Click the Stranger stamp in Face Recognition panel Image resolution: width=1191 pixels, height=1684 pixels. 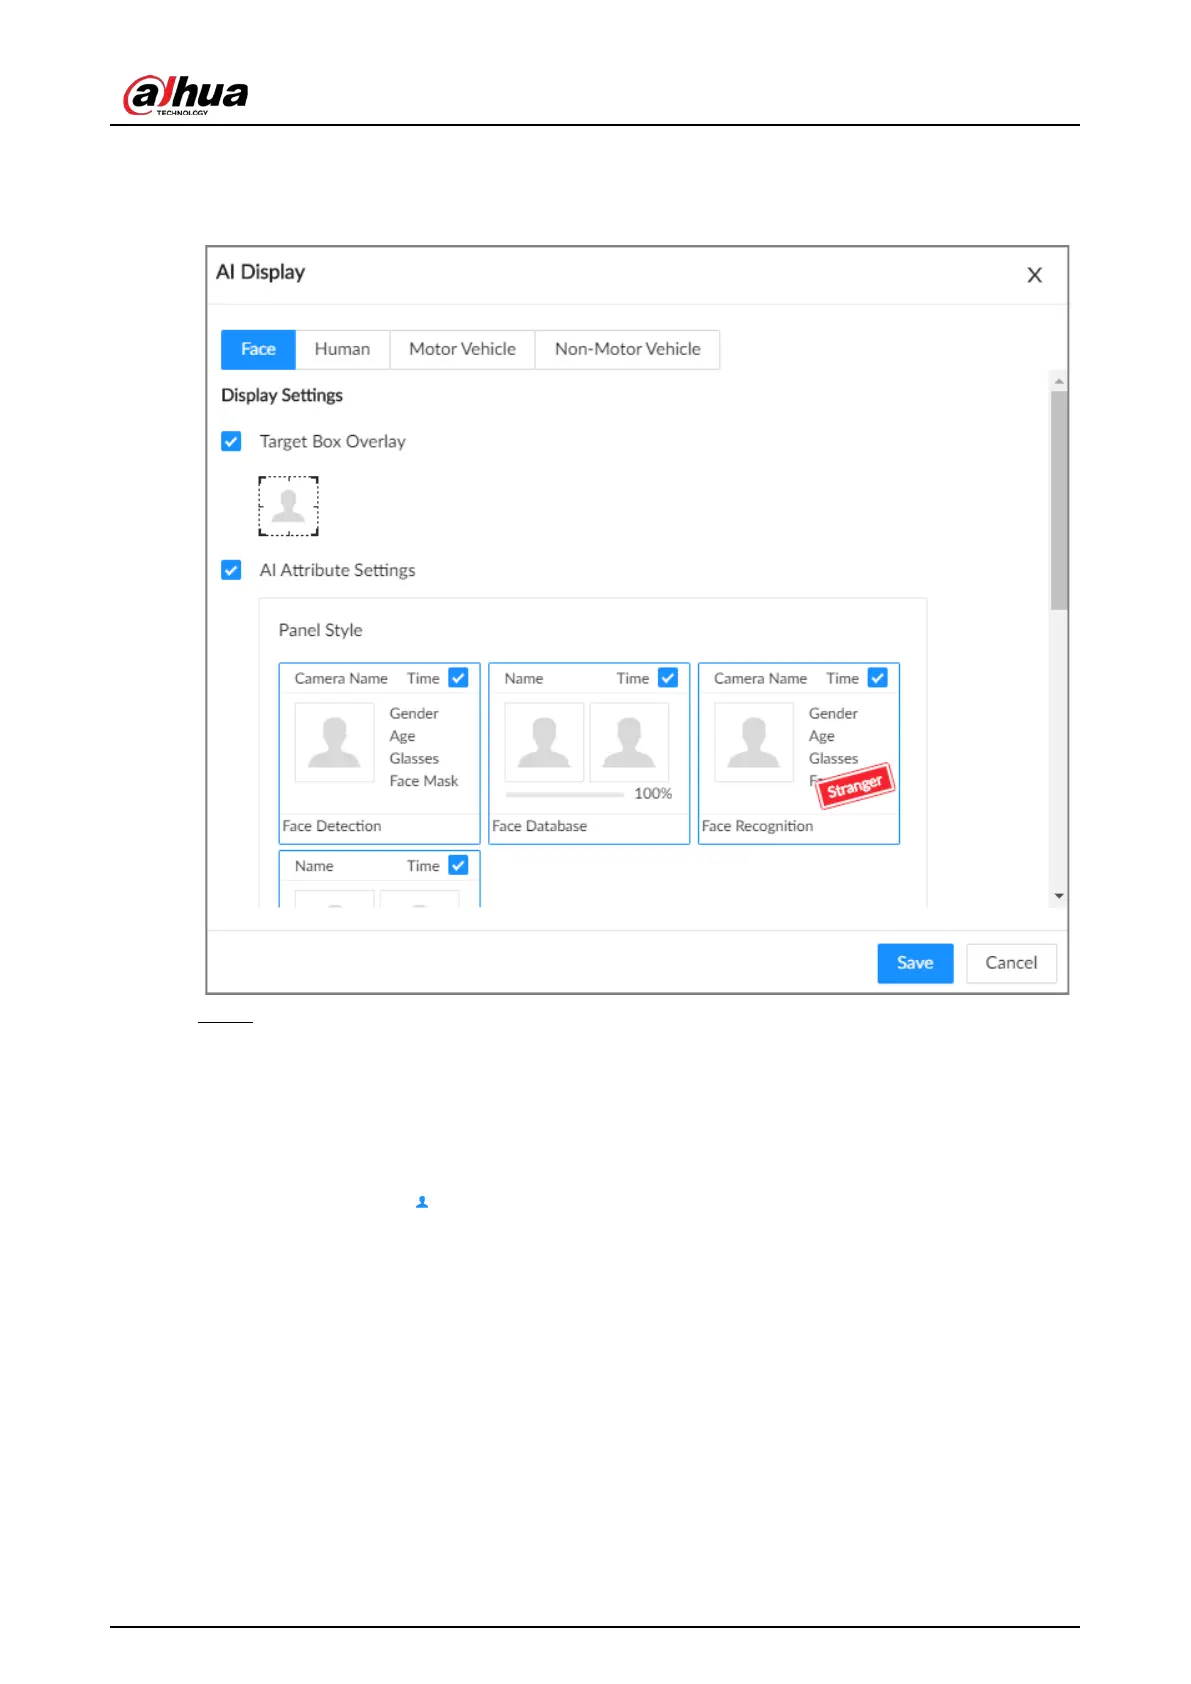click(x=855, y=785)
